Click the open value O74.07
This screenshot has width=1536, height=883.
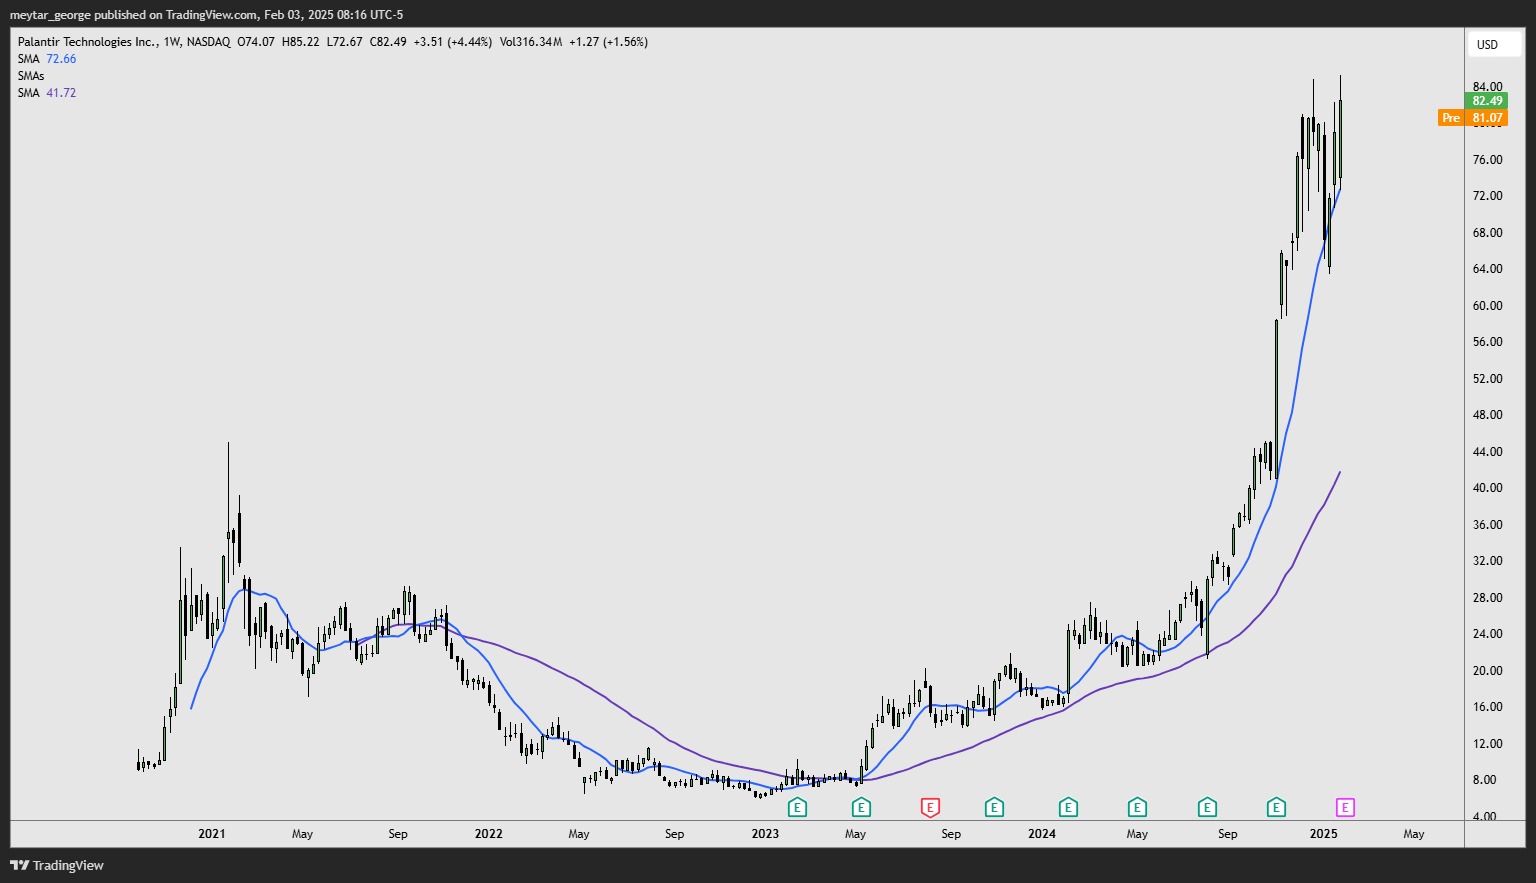(256, 42)
